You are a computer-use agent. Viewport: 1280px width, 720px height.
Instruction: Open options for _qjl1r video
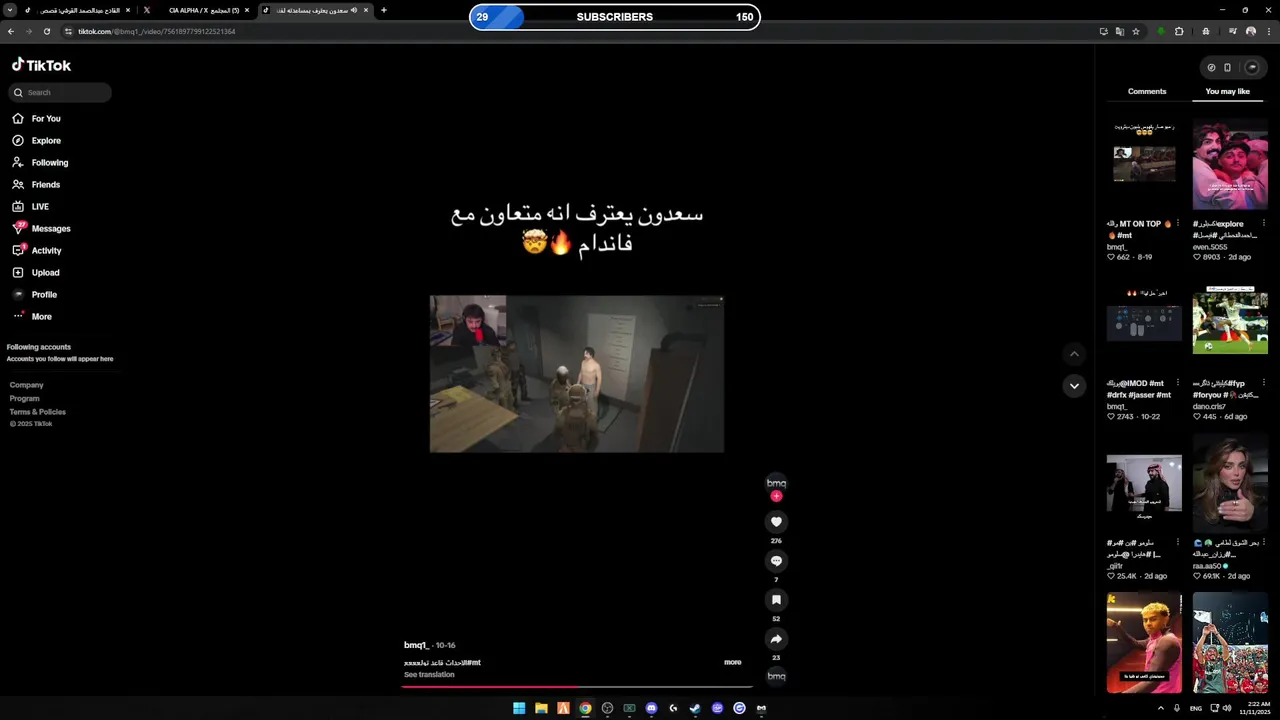1178,542
